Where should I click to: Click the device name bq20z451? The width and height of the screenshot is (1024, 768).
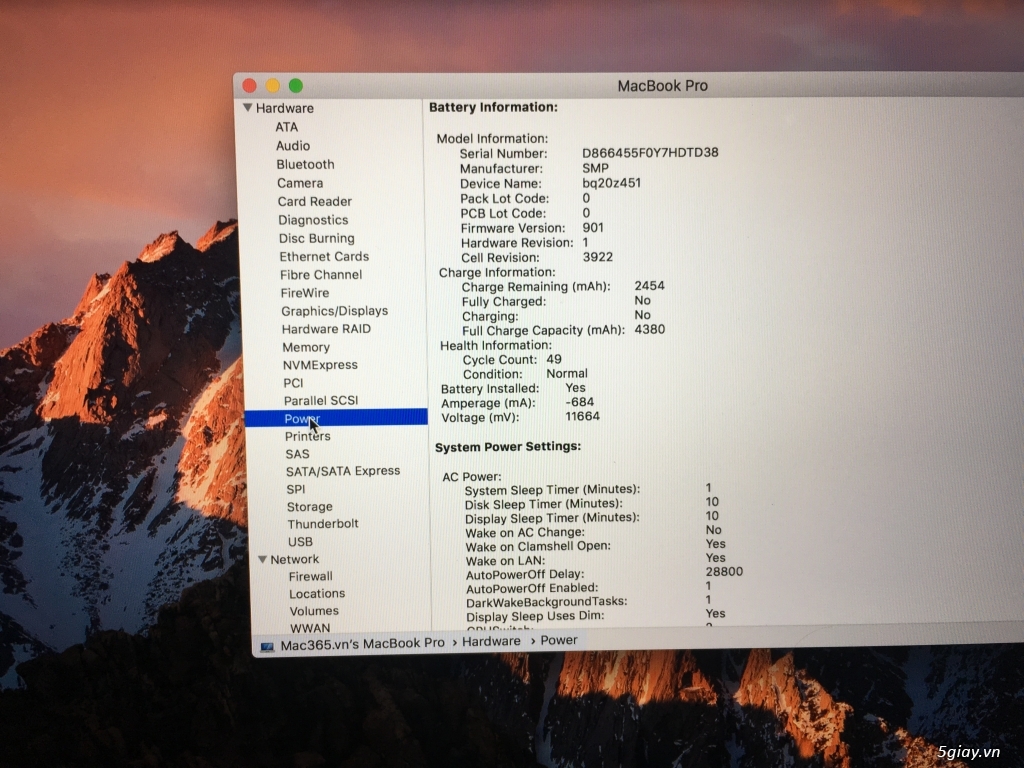point(611,184)
